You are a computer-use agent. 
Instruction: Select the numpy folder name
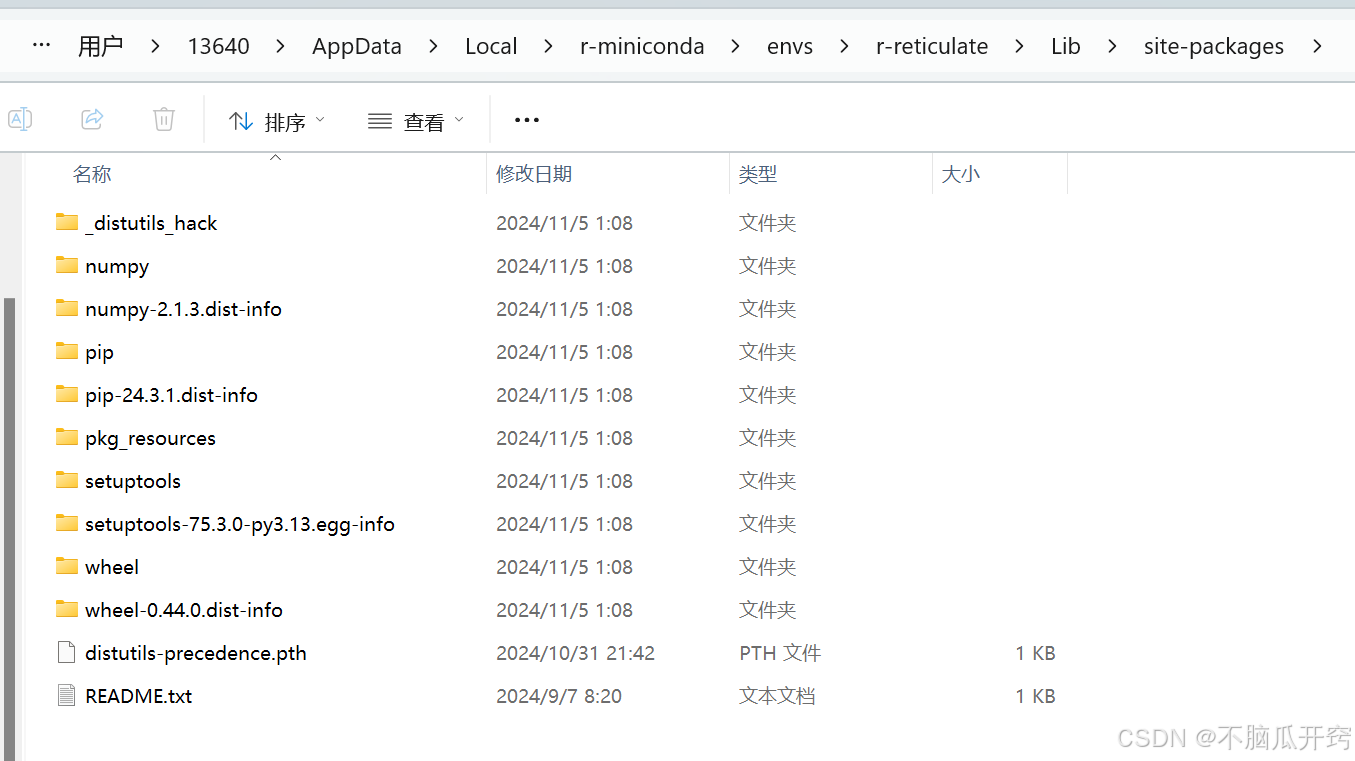[117, 266]
